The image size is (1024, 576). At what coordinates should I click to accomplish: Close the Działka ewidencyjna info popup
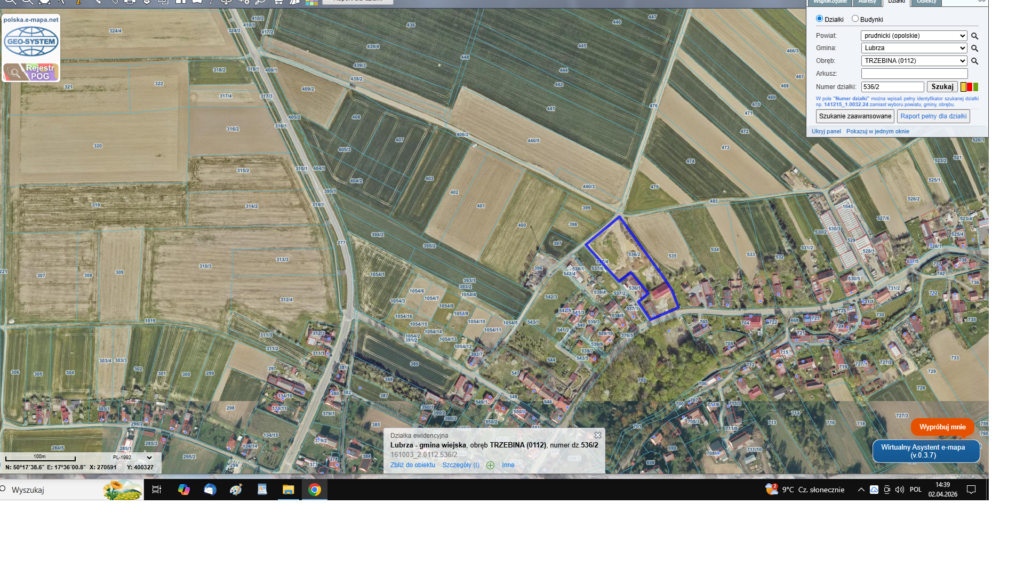click(598, 435)
